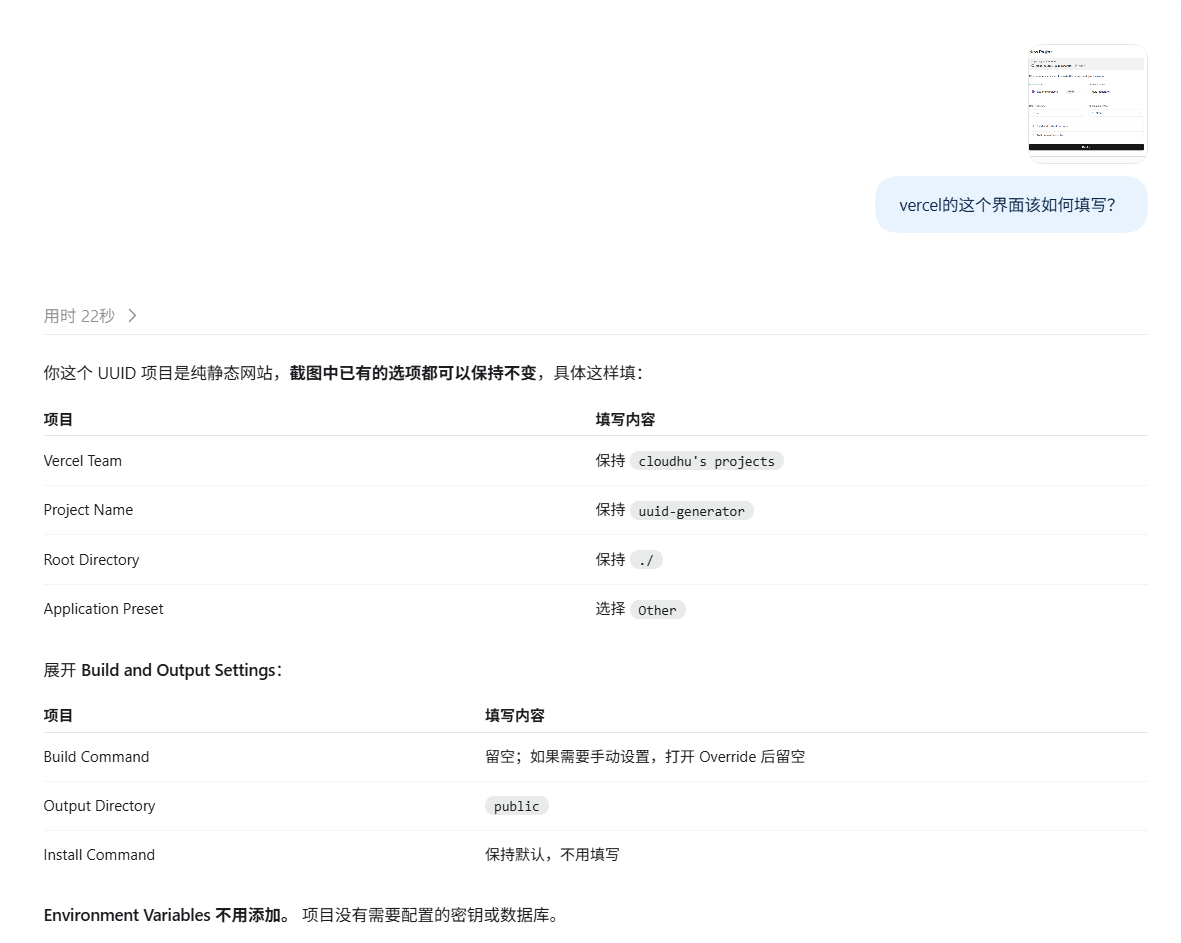Click the 'uuid-generator' code chip
Screen dimensions: 1181x943
pos(691,511)
